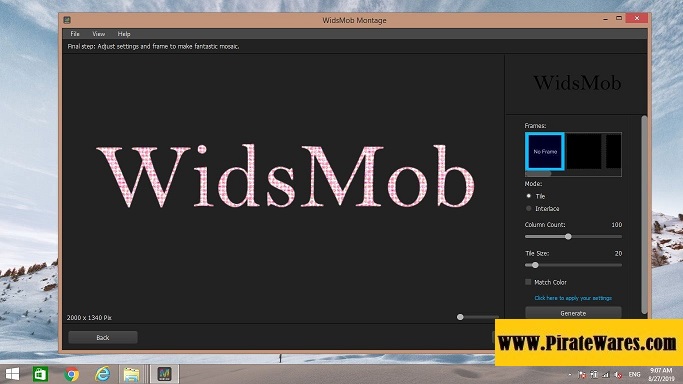Click the volume icon in the tray
Viewport: 683px width, 384px height.
[618, 374]
